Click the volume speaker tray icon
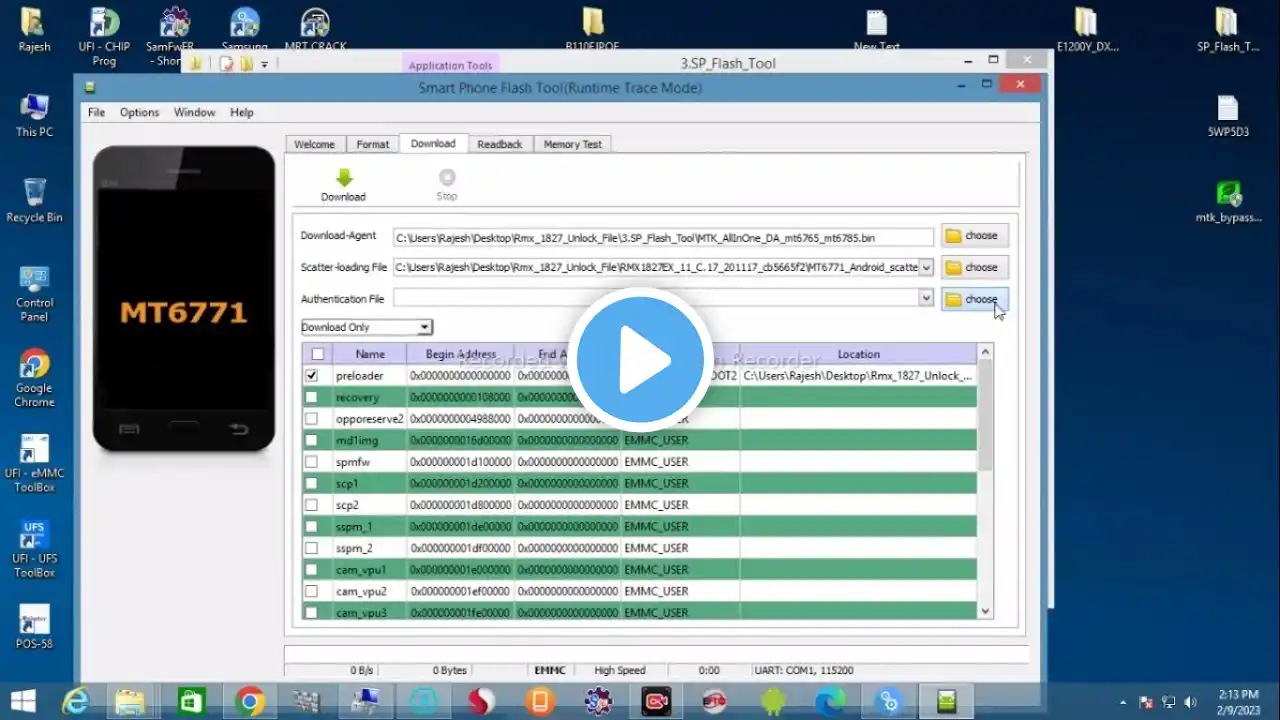 pos(1190,702)
